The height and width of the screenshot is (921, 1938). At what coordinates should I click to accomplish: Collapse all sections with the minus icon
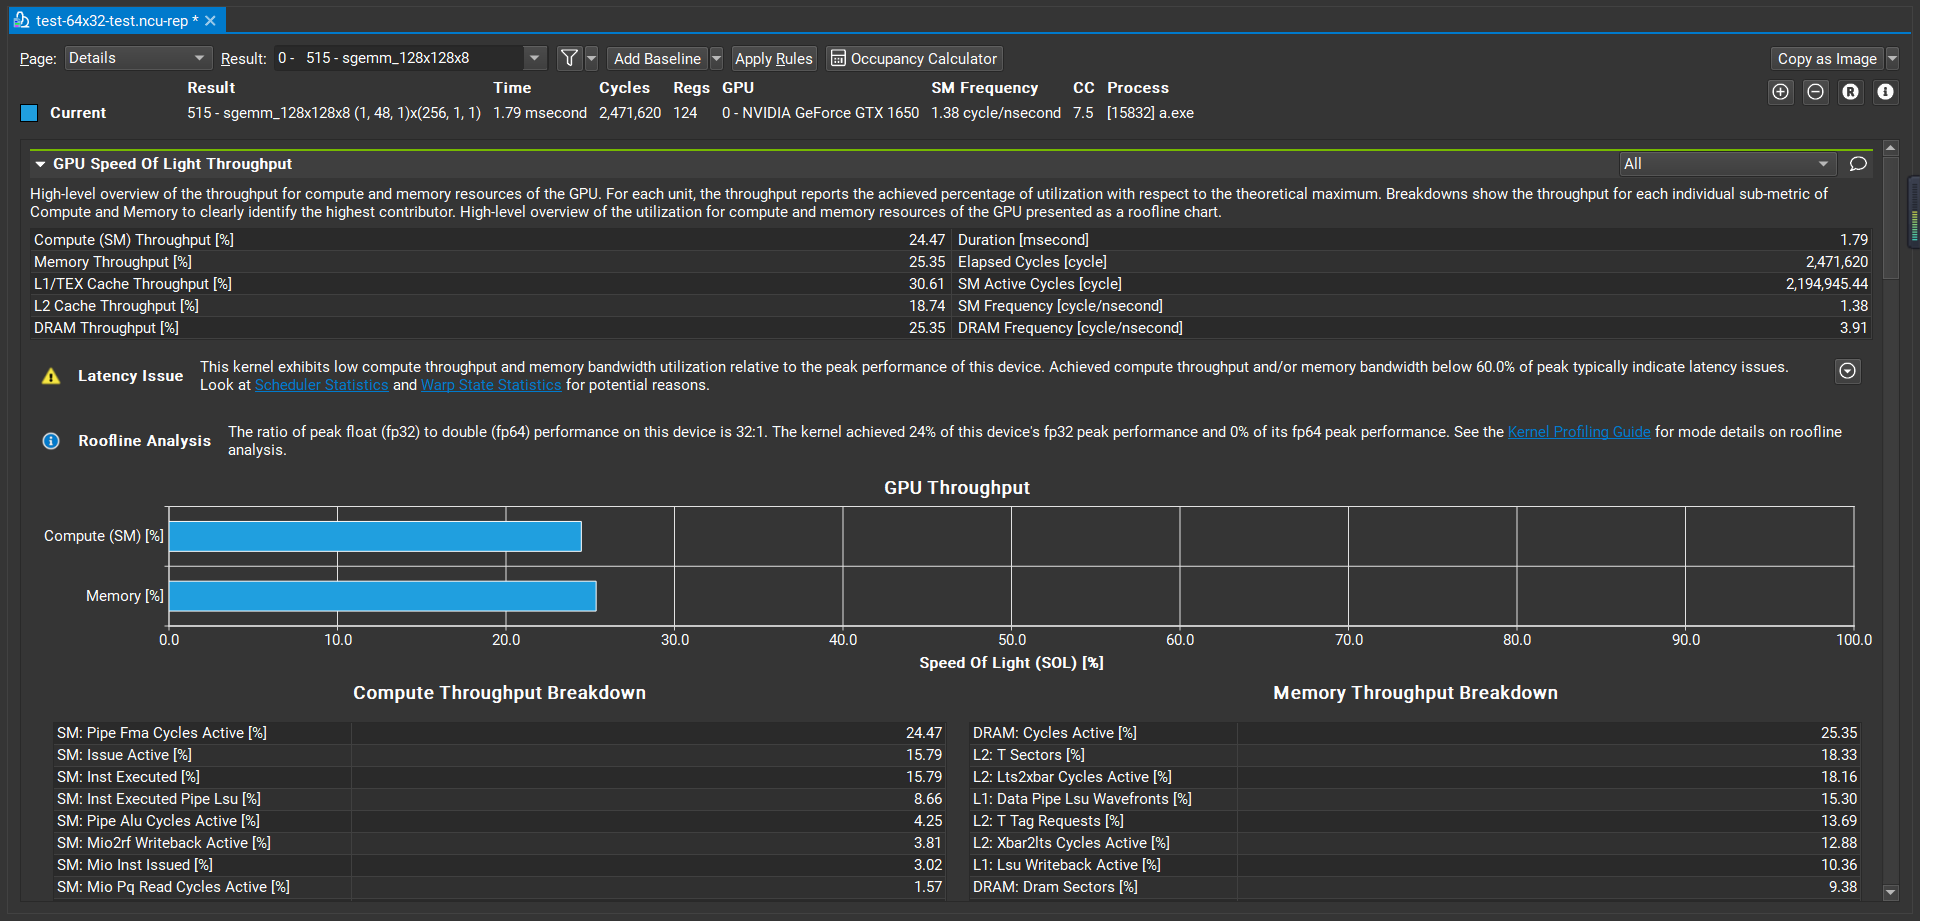[x=1815, y=92]
